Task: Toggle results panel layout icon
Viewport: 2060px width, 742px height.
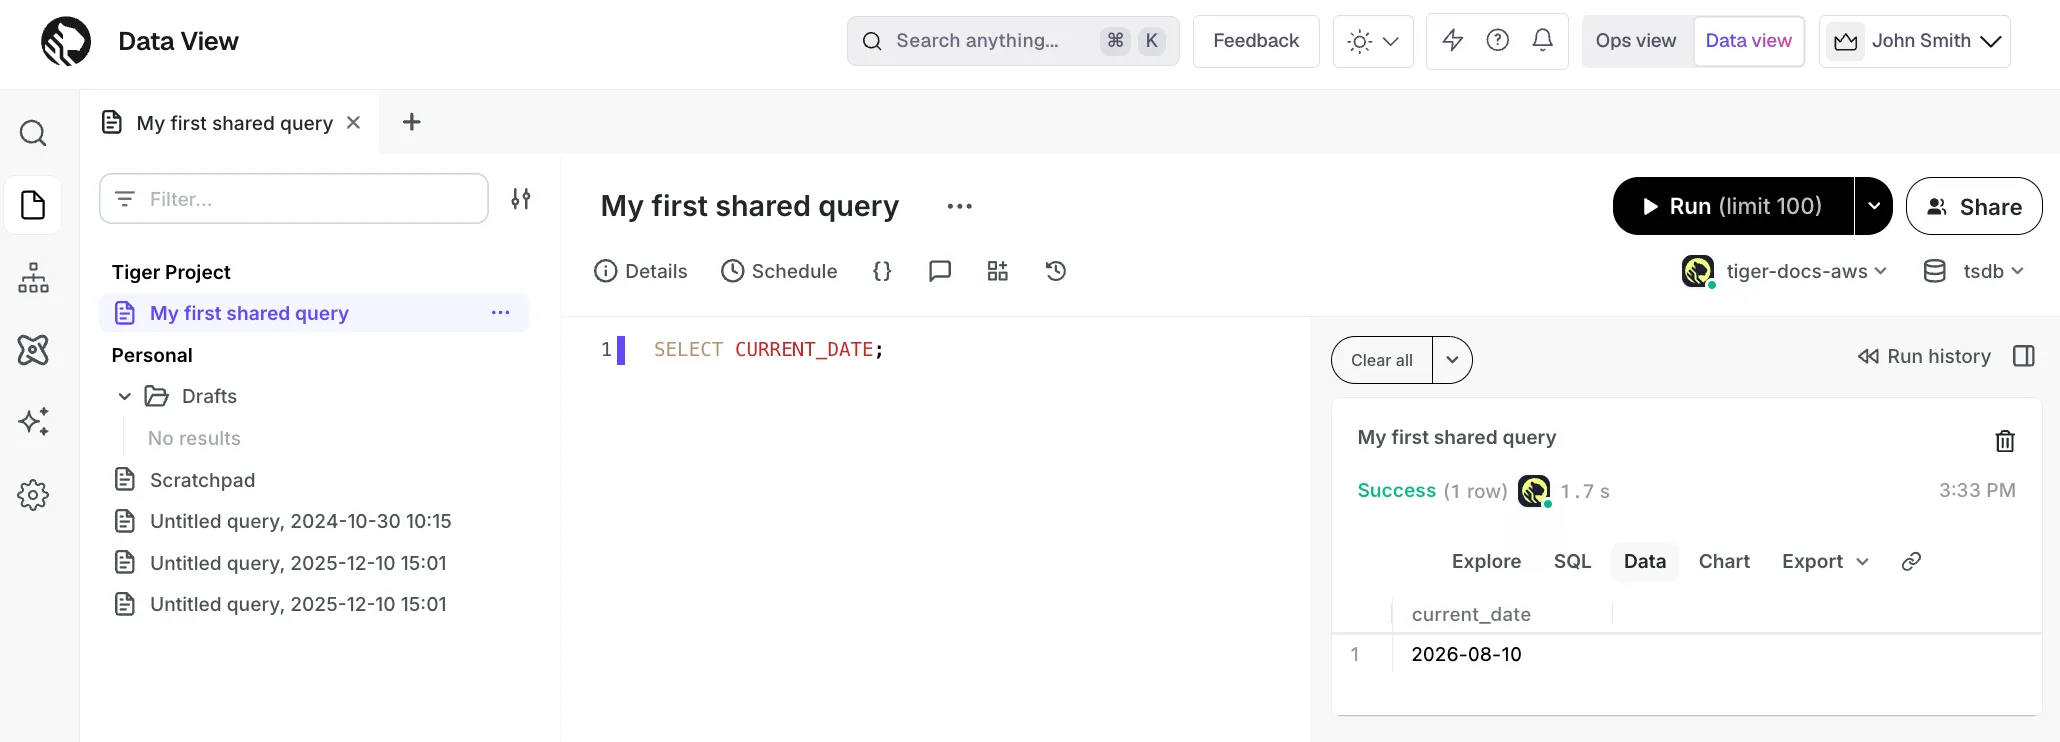Action: point(2024,356)
